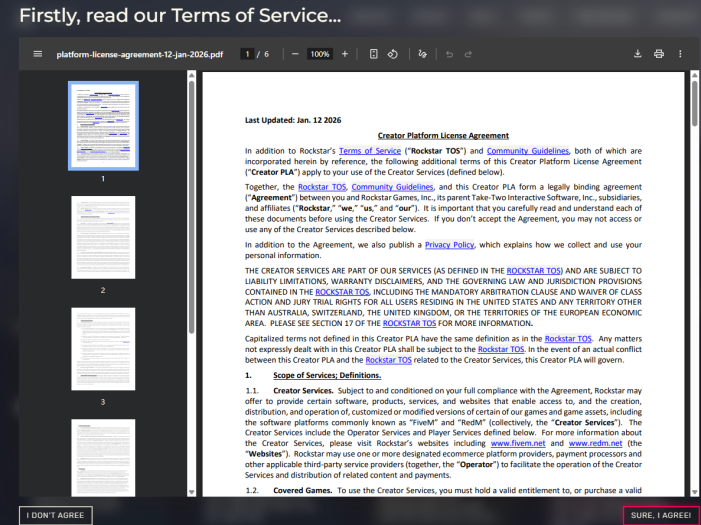Download the PDF file

[x=638, y=54]
